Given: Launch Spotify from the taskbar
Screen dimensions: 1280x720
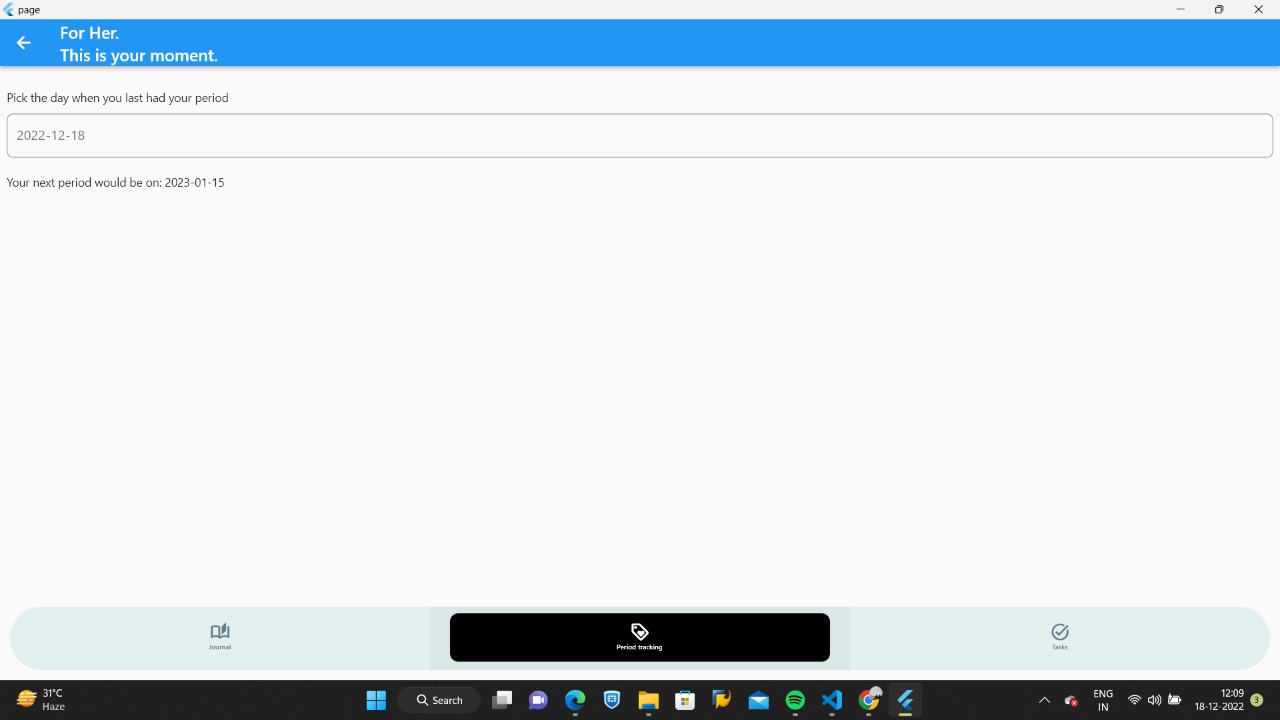Looking at the screenshot, I should (x=794, y=700).
